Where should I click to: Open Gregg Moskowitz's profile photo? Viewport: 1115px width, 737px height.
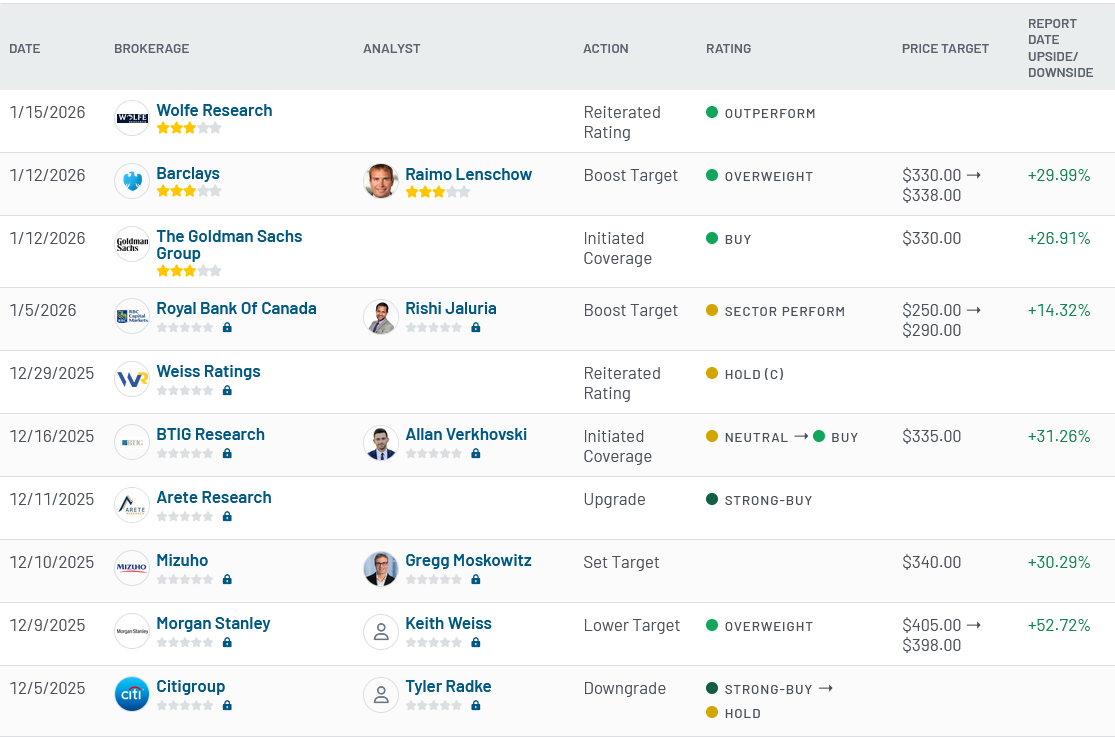(380, 568)
